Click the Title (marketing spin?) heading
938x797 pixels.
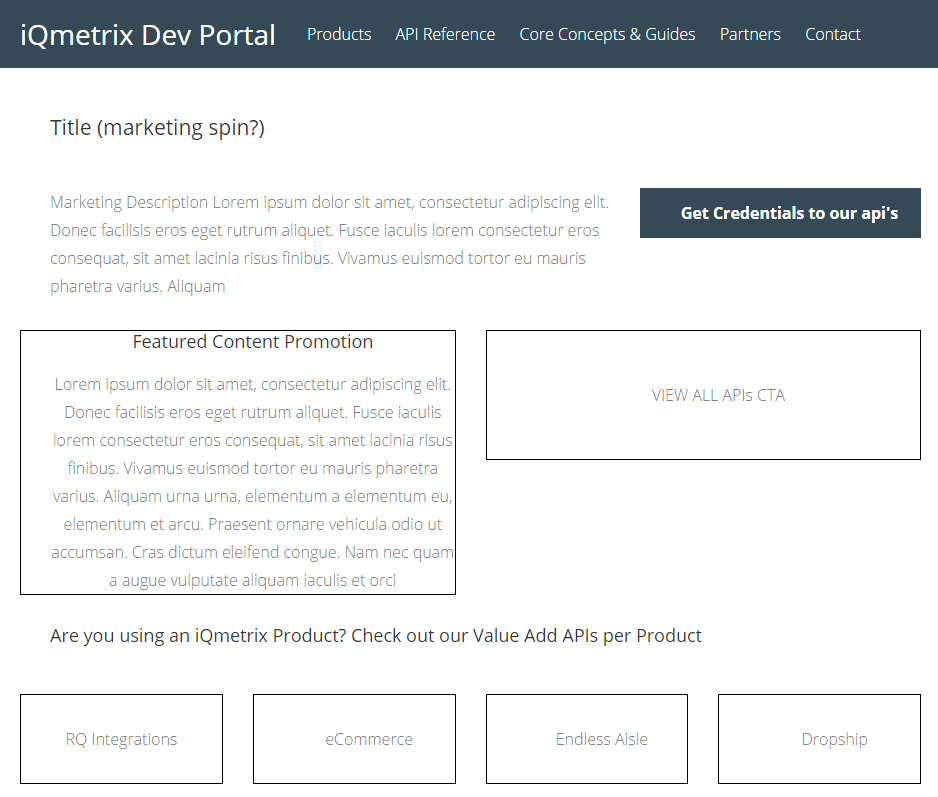(157, 128)
